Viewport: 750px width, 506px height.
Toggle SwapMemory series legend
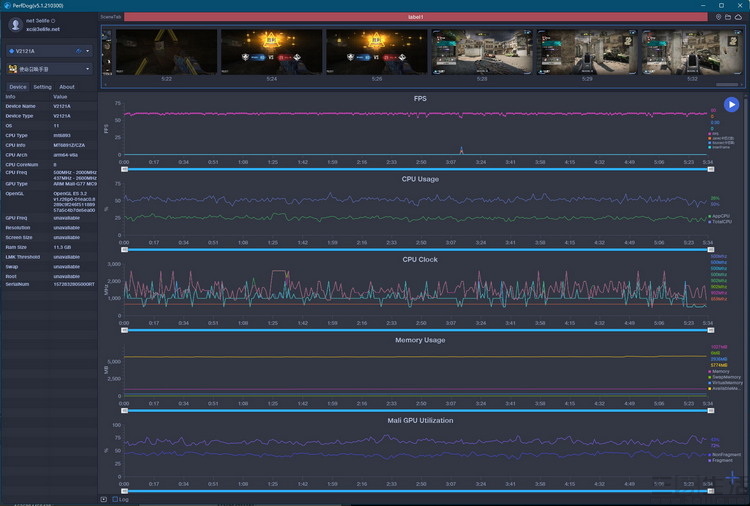[724, 377]
